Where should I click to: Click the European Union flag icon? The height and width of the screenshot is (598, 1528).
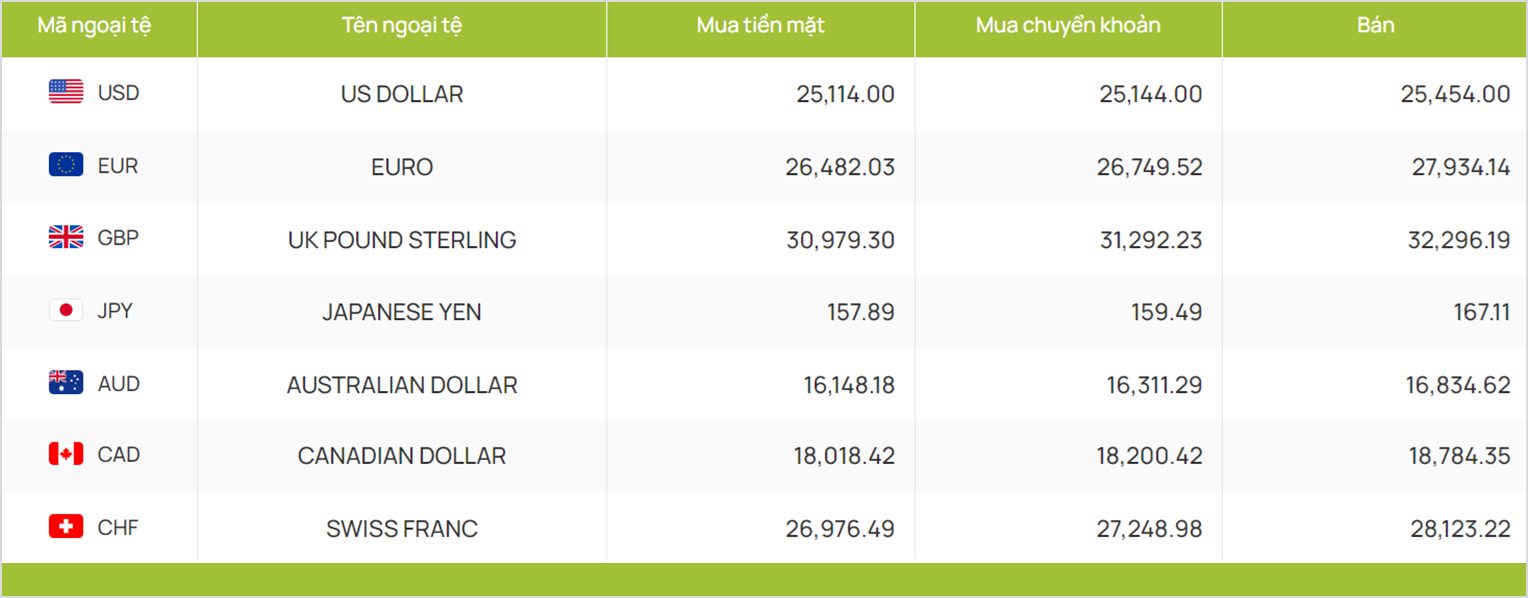click(x=66, y=165)
